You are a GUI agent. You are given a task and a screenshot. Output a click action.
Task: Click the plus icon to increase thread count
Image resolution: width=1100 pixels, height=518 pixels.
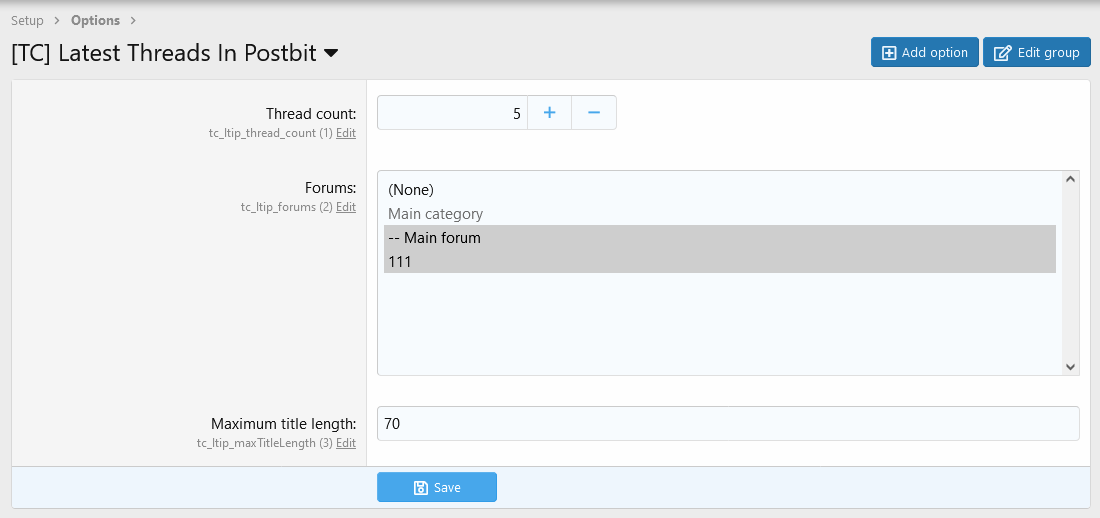[549, 113]
